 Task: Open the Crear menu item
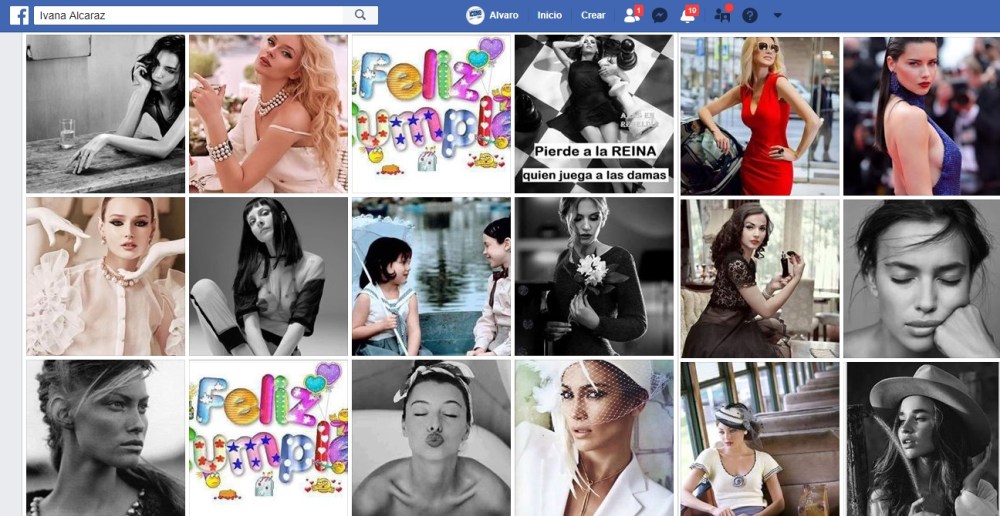coord(593,15)
